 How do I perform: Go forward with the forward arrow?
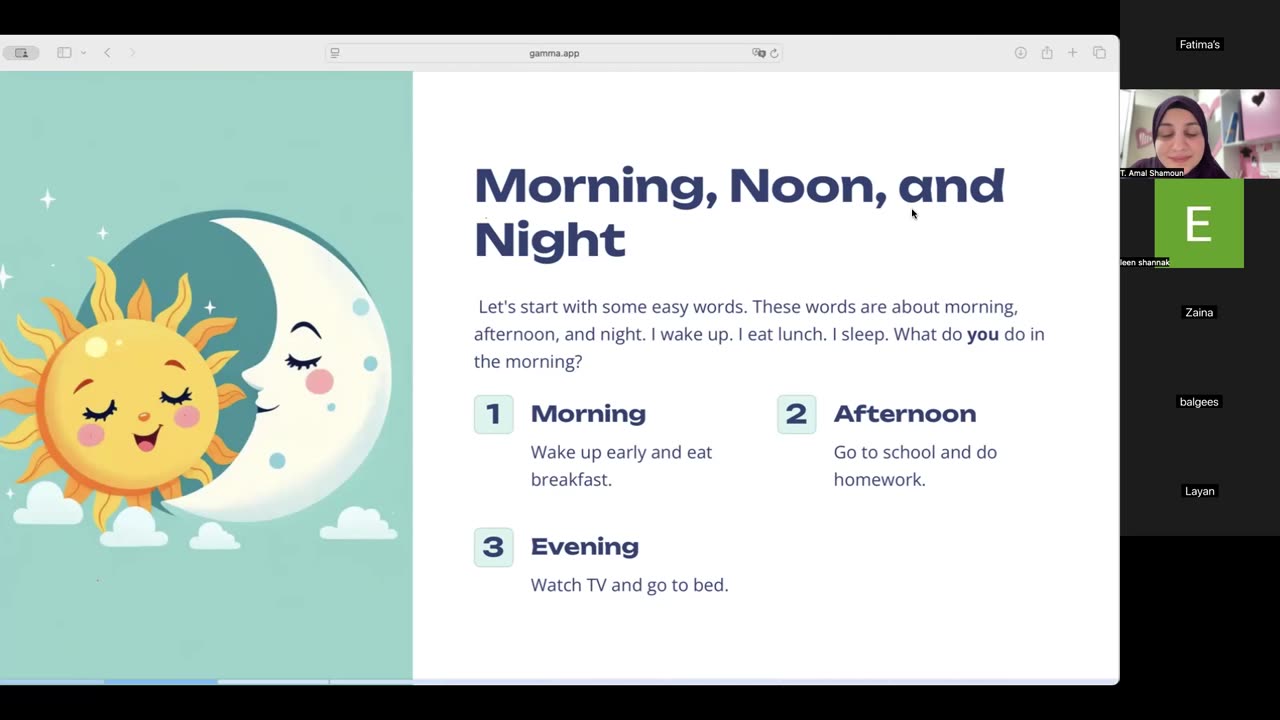(x=132, y=53)
